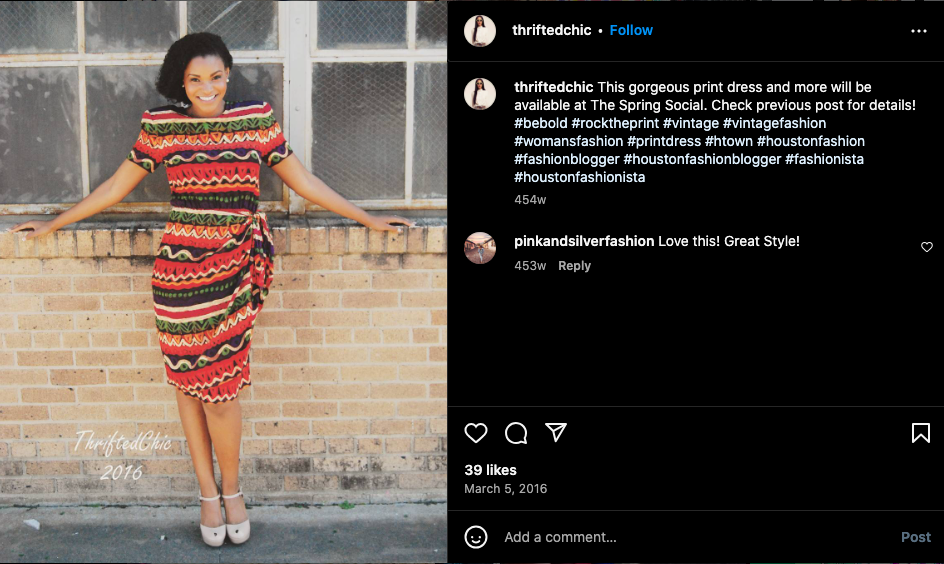Share the post via paper plane icon
The width and height of the screenshot is (944, 564).
pos(556,432)
